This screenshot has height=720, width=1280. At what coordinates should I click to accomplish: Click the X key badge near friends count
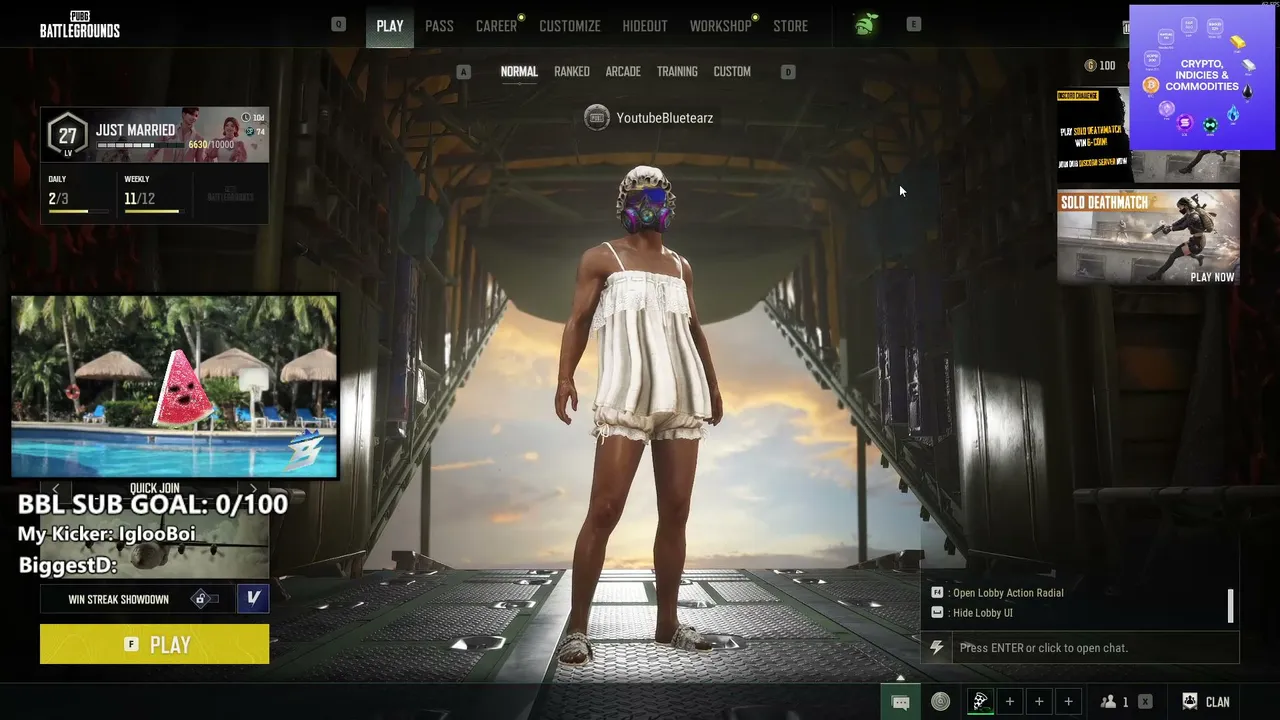point(1145,702)
